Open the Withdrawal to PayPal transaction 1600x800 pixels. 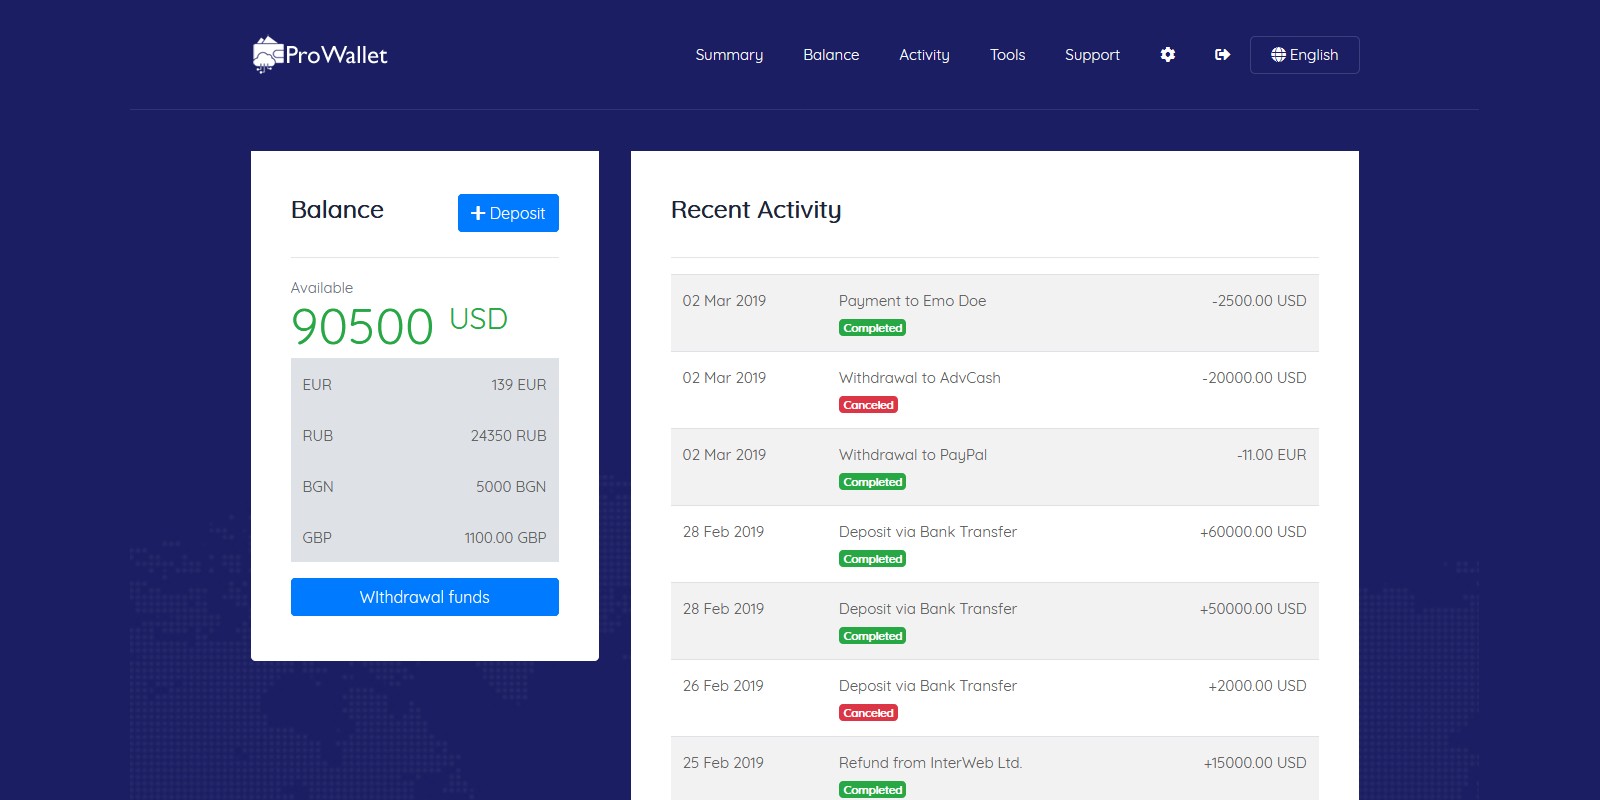coord(912,455)
